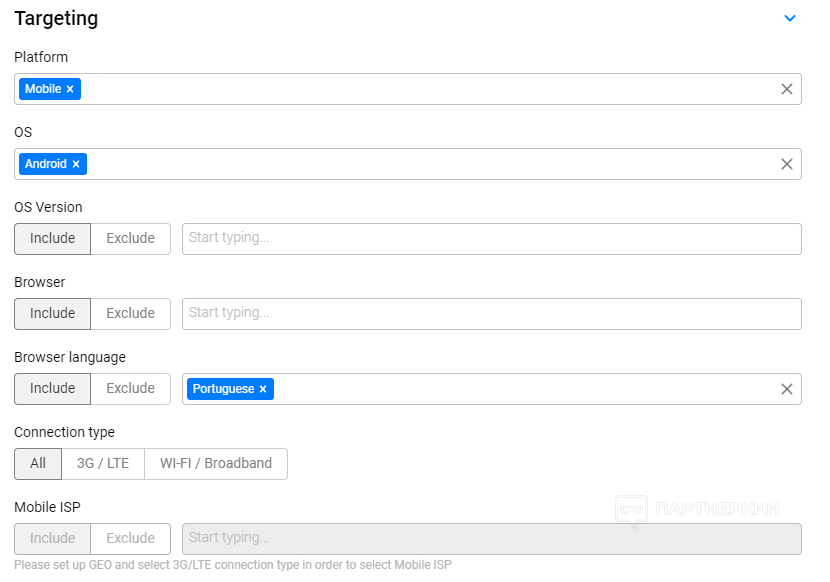830x582 pixels.
Task: Clear all Browser language selections
Action: tap(786, 389)
